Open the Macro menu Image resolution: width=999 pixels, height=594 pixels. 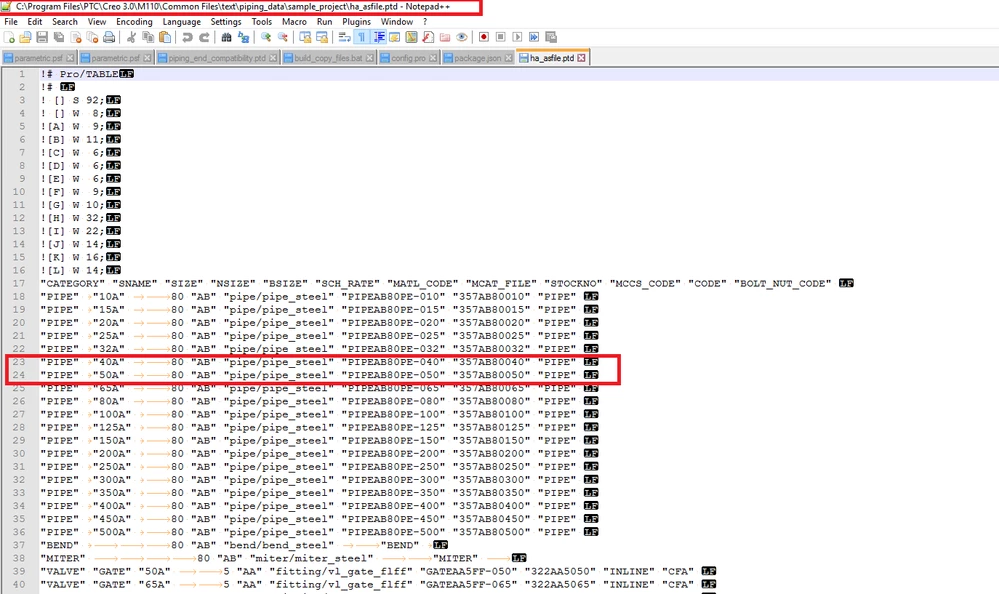pos(294,22)
